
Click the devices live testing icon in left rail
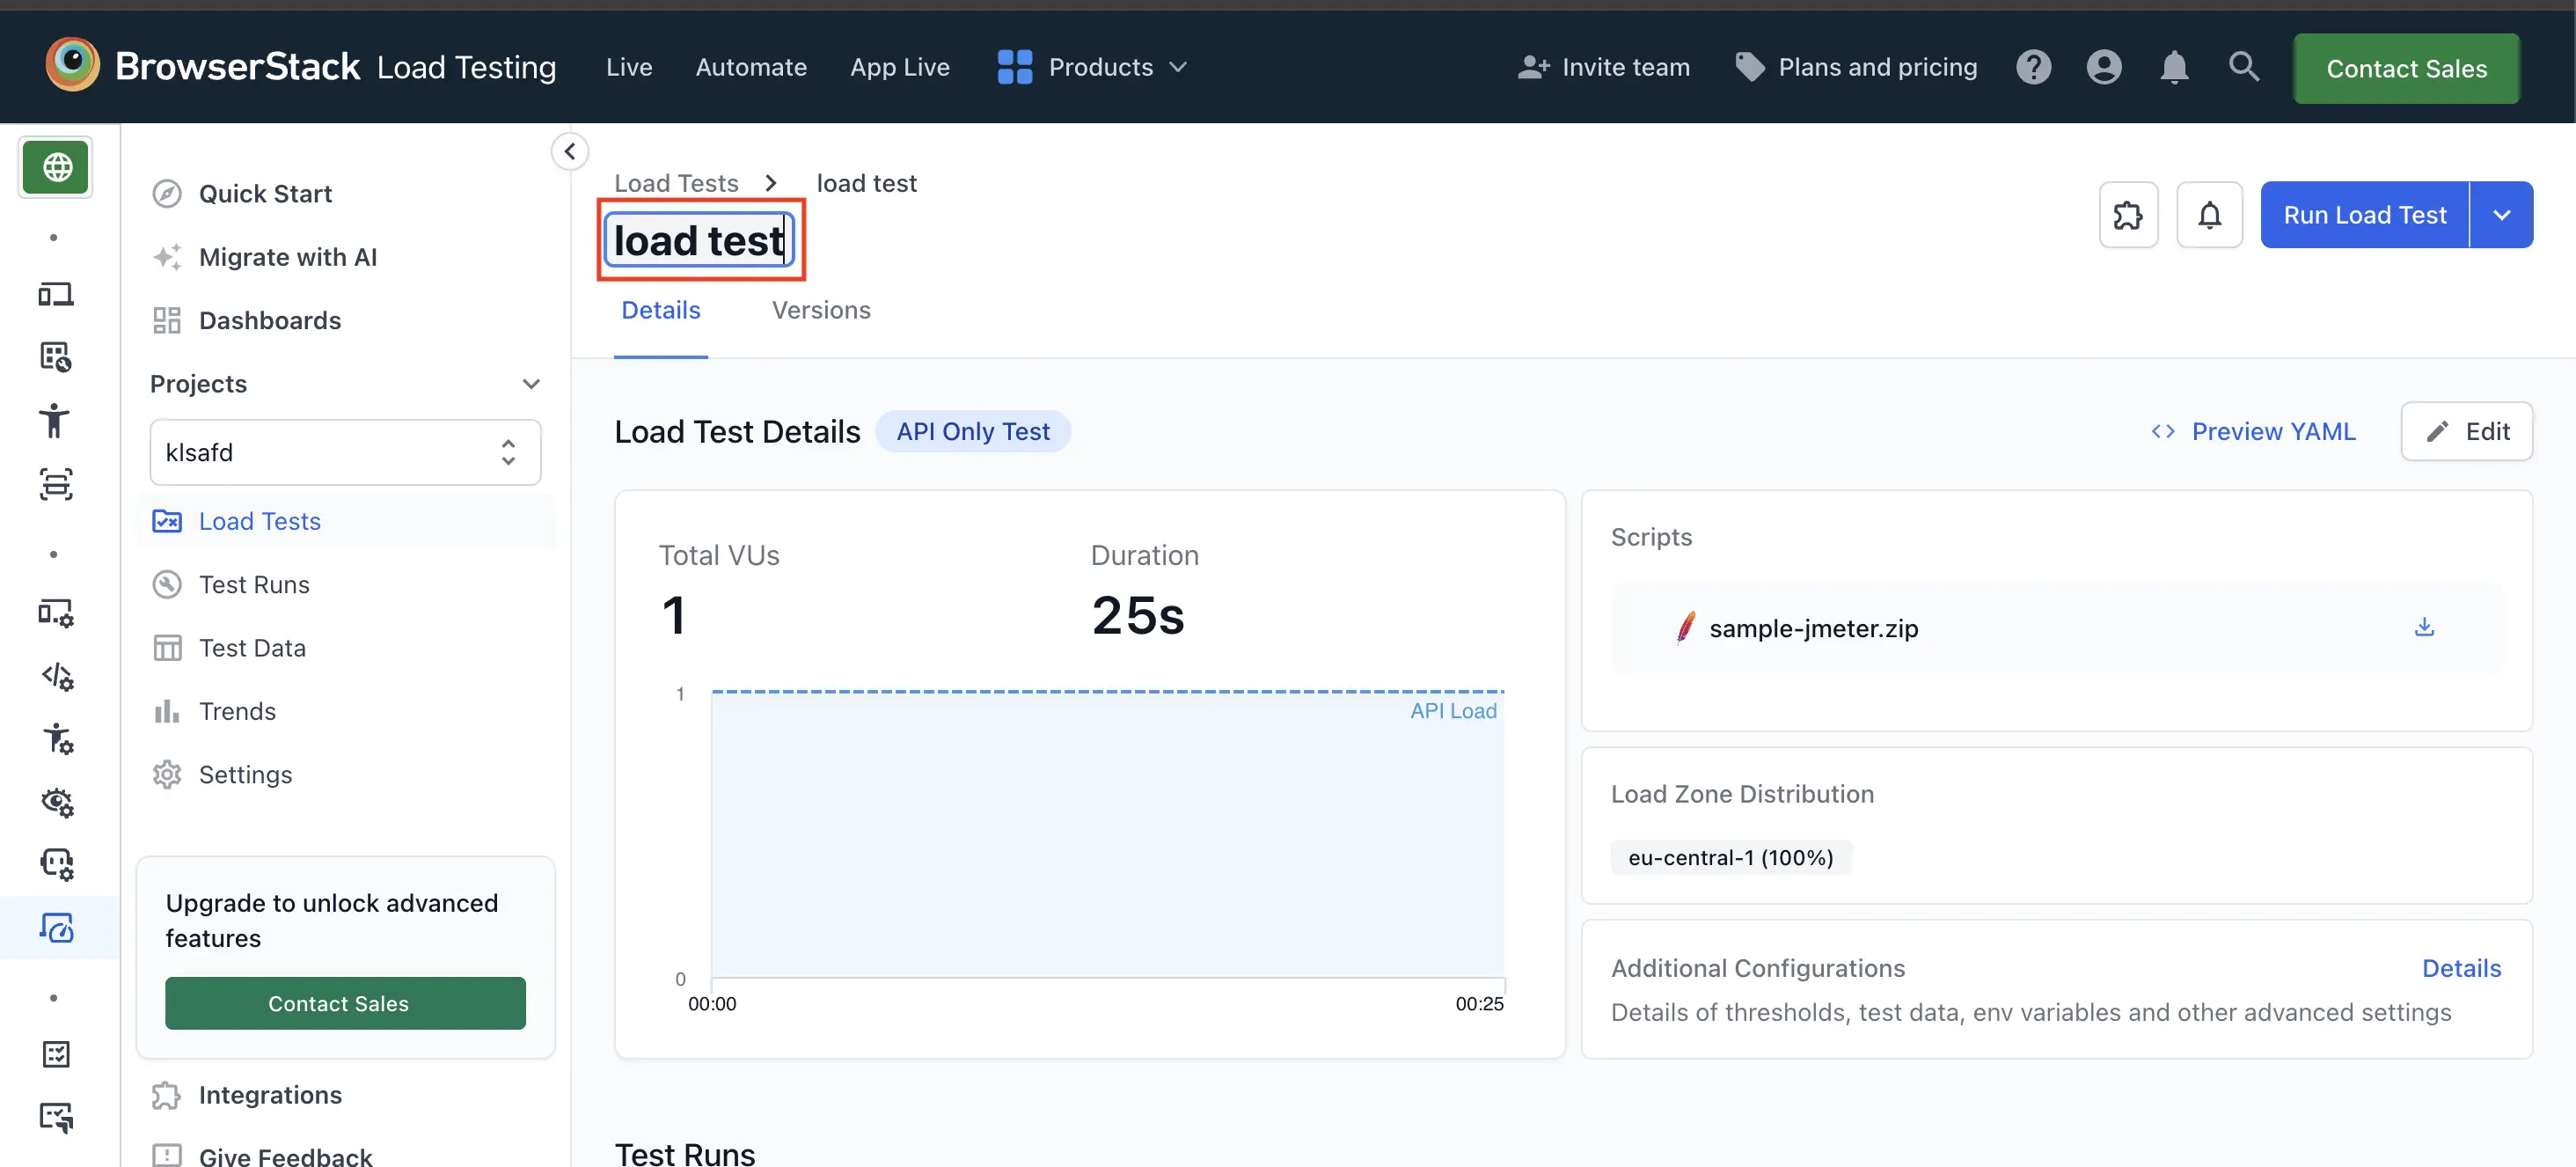(x=56, y=294)
